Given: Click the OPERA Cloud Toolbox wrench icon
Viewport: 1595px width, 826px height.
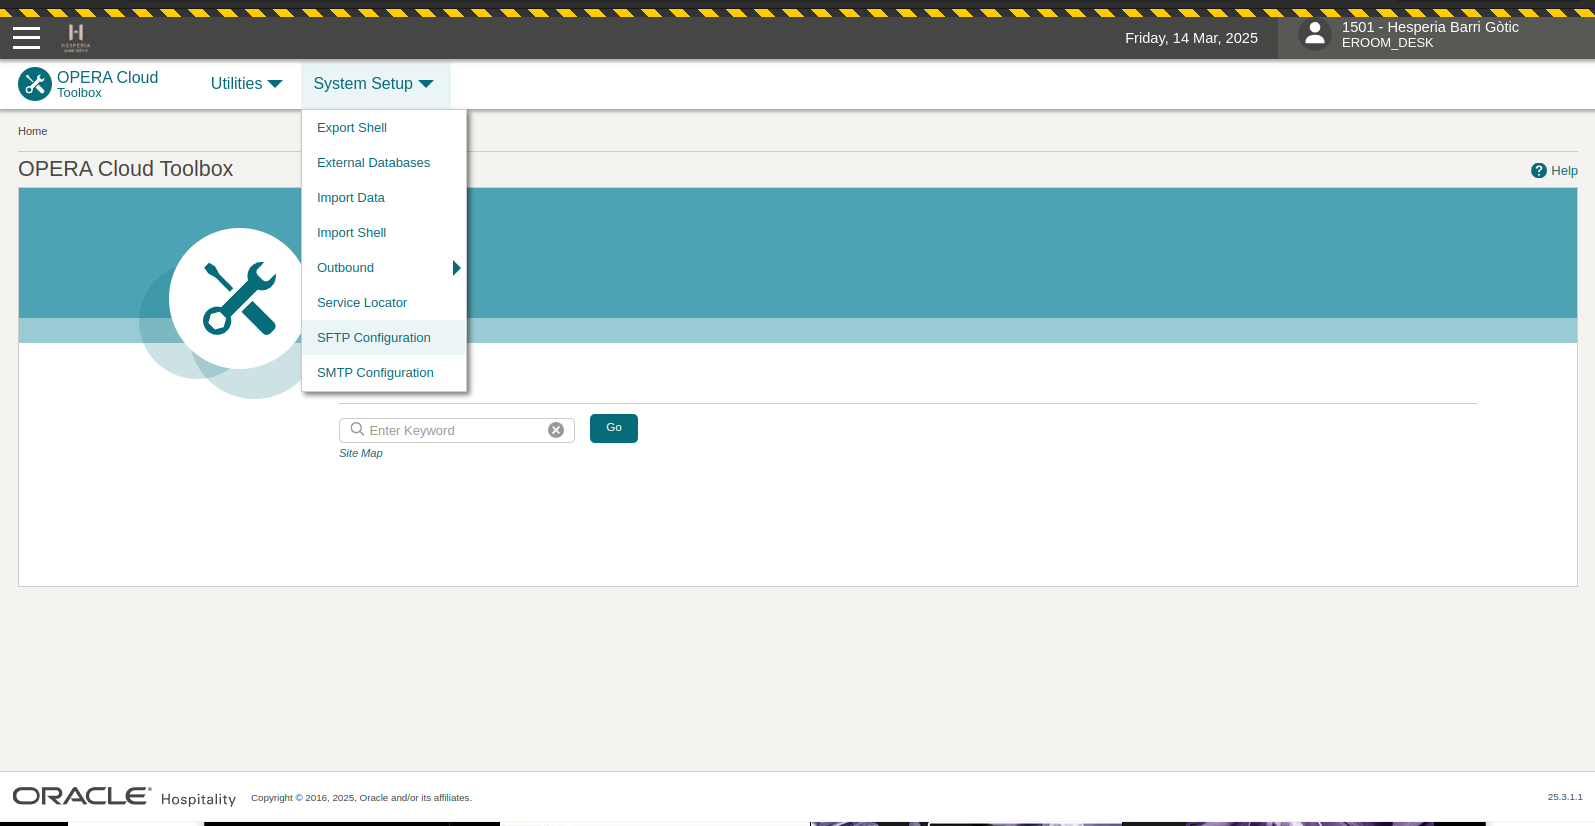Looking at the screenshot, I should 35,84.
